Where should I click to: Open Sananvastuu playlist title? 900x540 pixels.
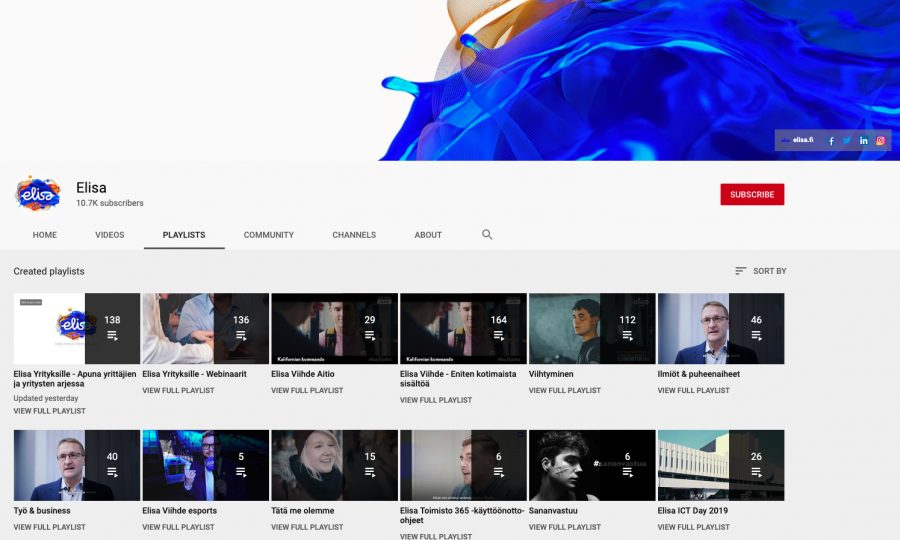coord(553,510)
